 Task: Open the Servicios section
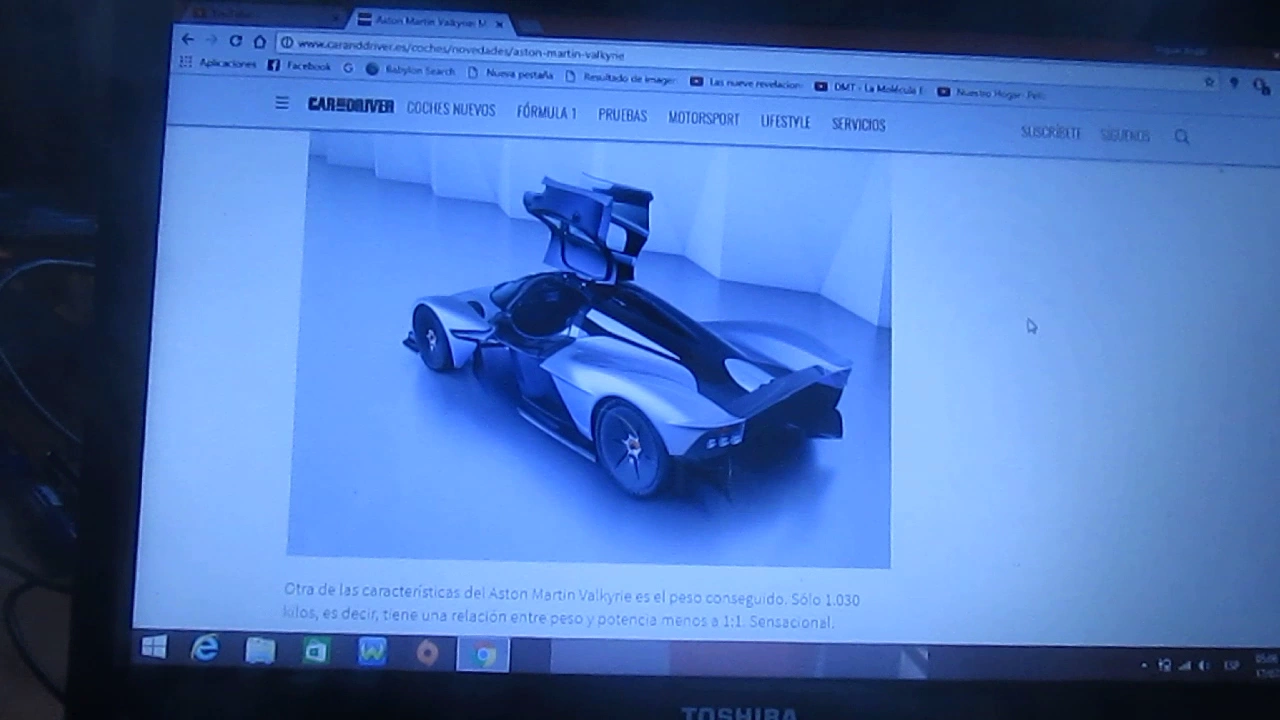858,125
